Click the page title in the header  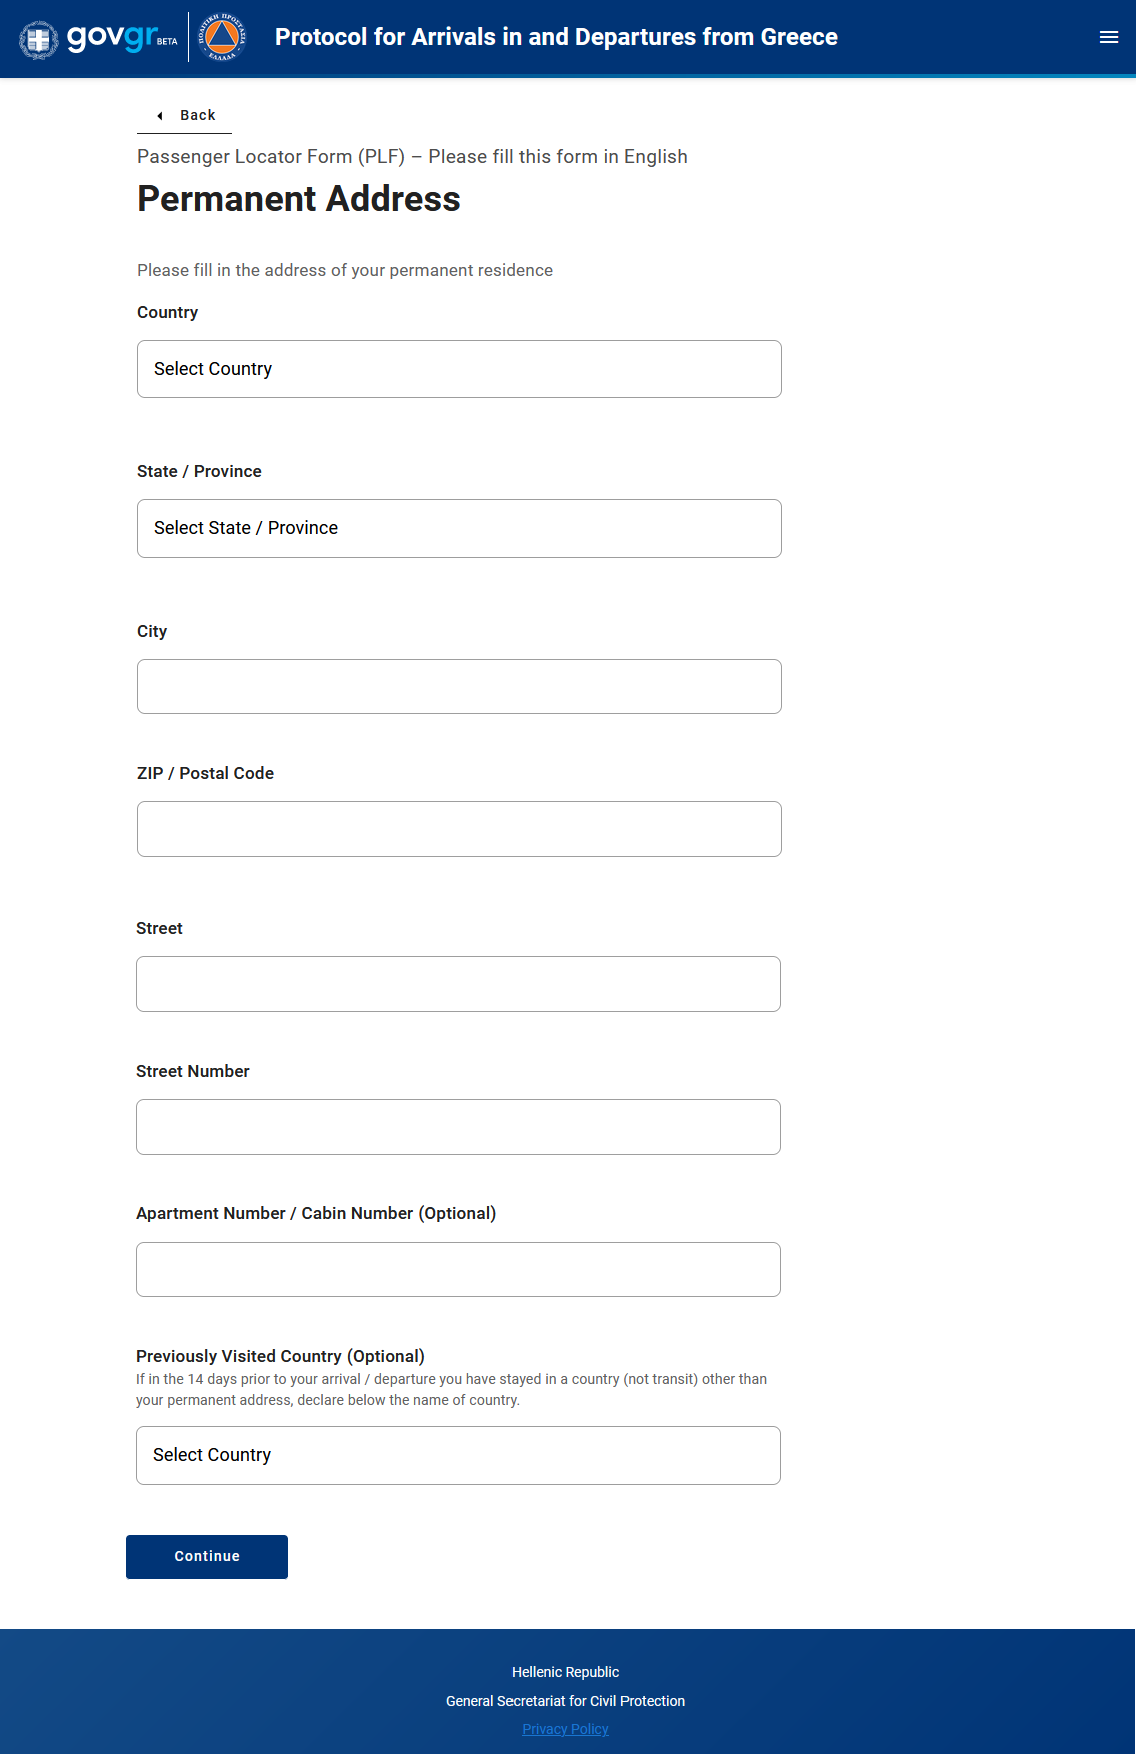[x=556, y=37]
